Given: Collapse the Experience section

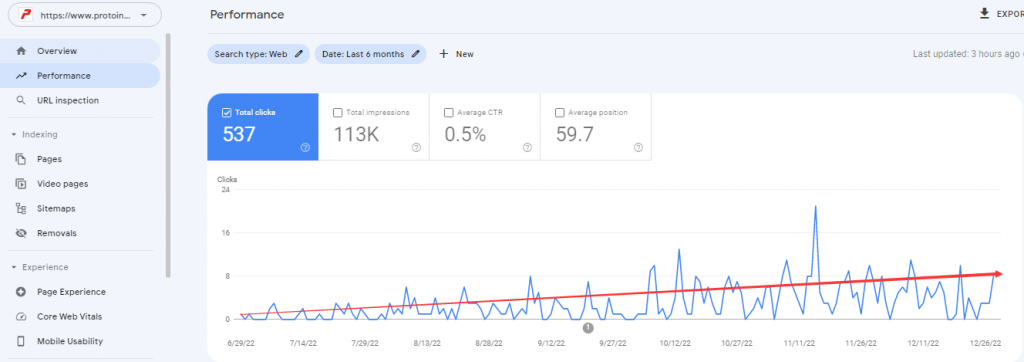Looking at the screenshot, I should click(14, 267).
